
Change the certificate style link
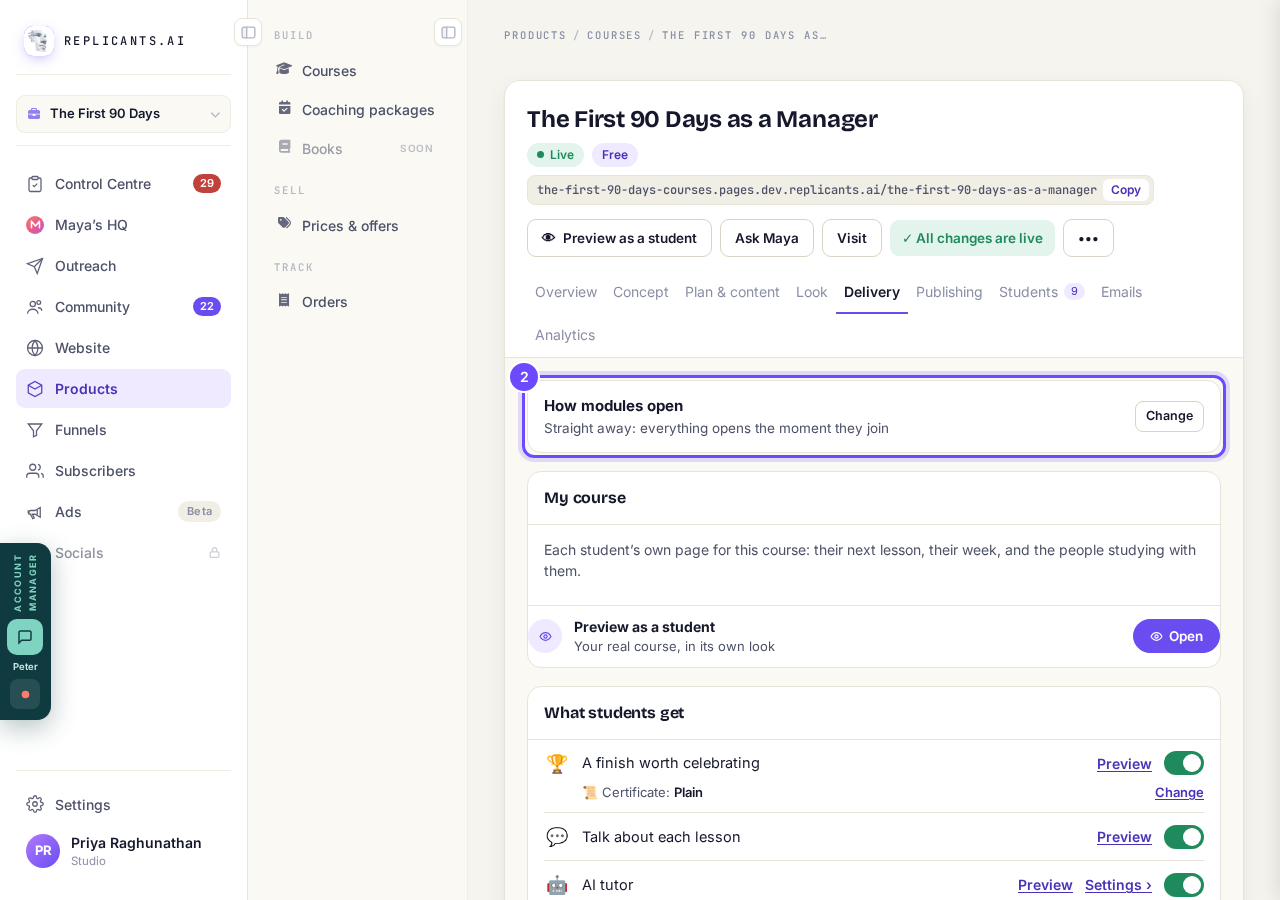point(1179,792)
